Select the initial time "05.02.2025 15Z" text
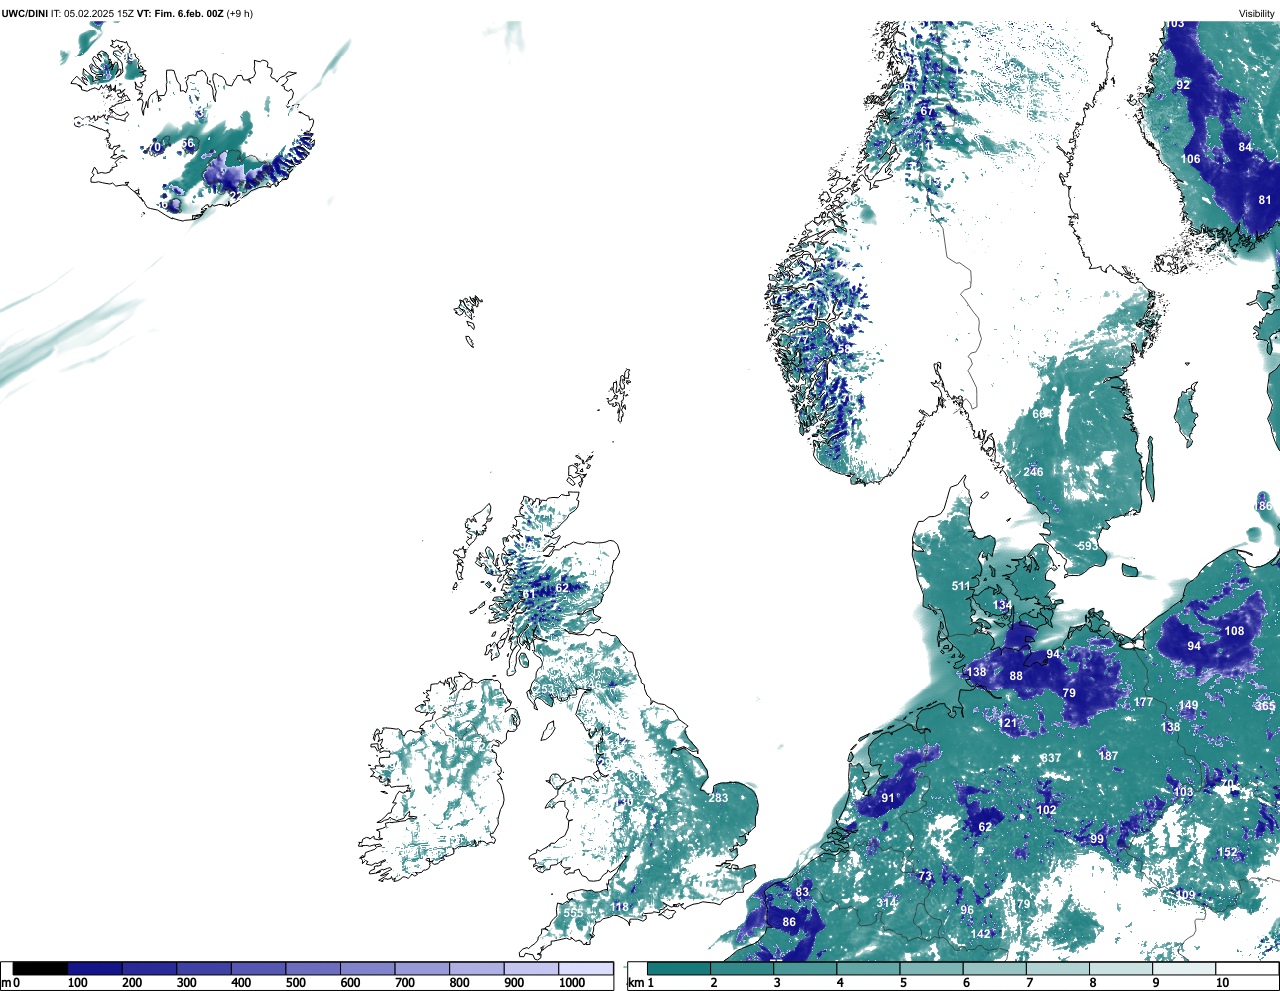The width and height of the screenshot is (1280, 991). point(98,13)
